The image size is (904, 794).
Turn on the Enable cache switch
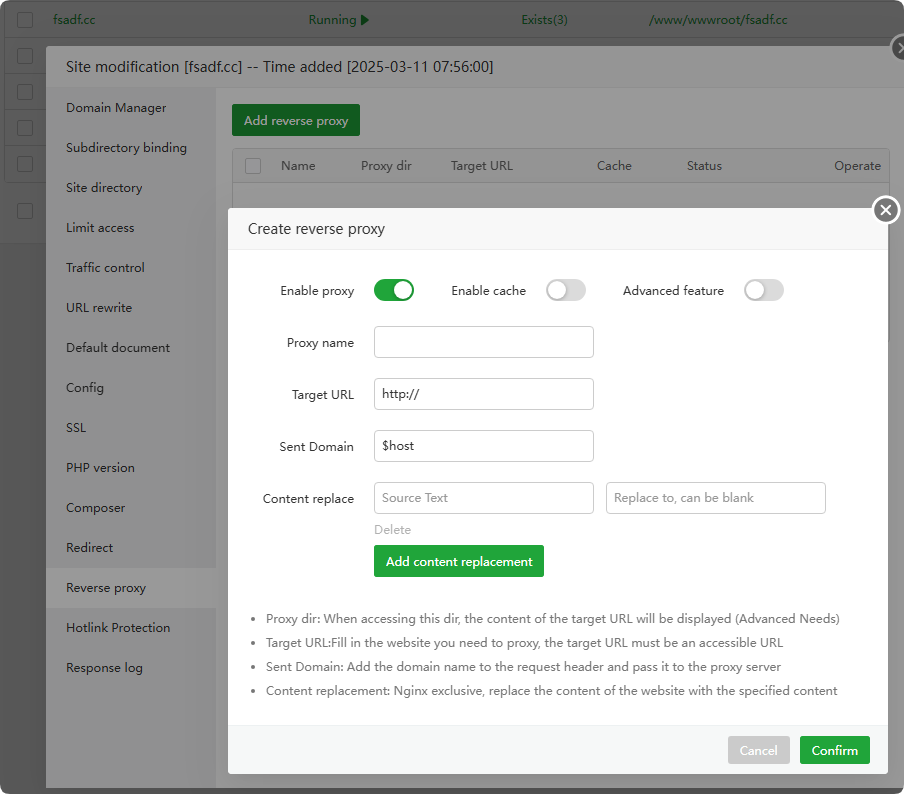click(565, 290)
